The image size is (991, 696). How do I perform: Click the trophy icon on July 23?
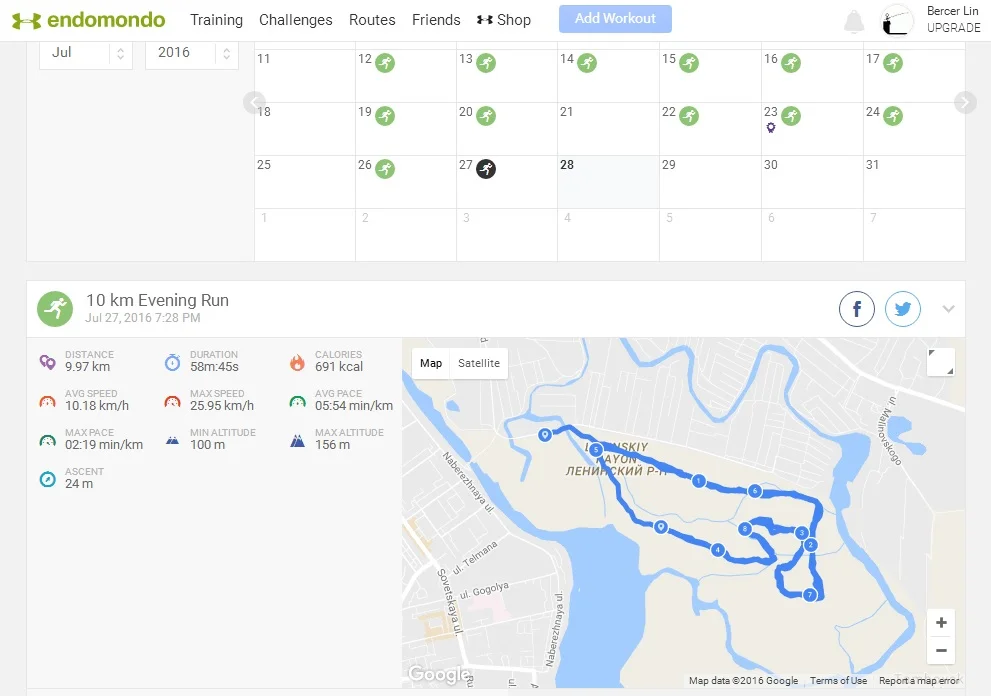coord(771,128)
